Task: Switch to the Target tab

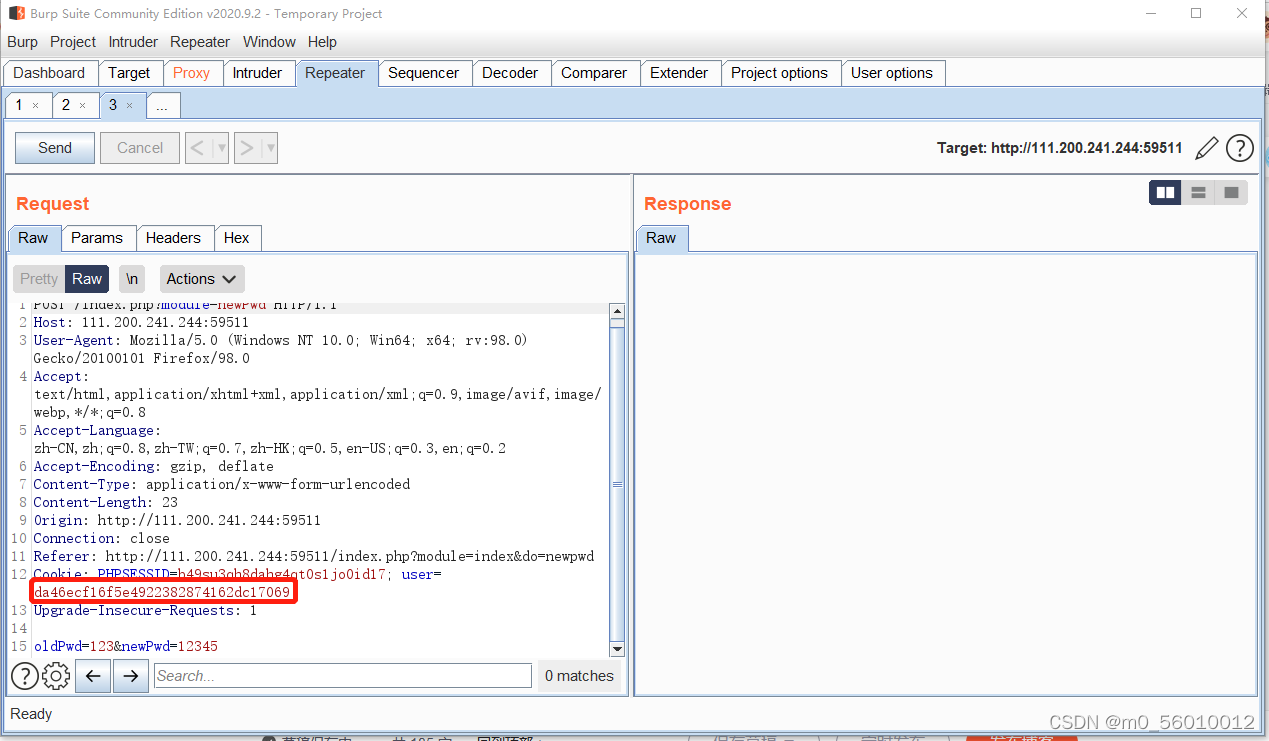Action: pos(129,73)
